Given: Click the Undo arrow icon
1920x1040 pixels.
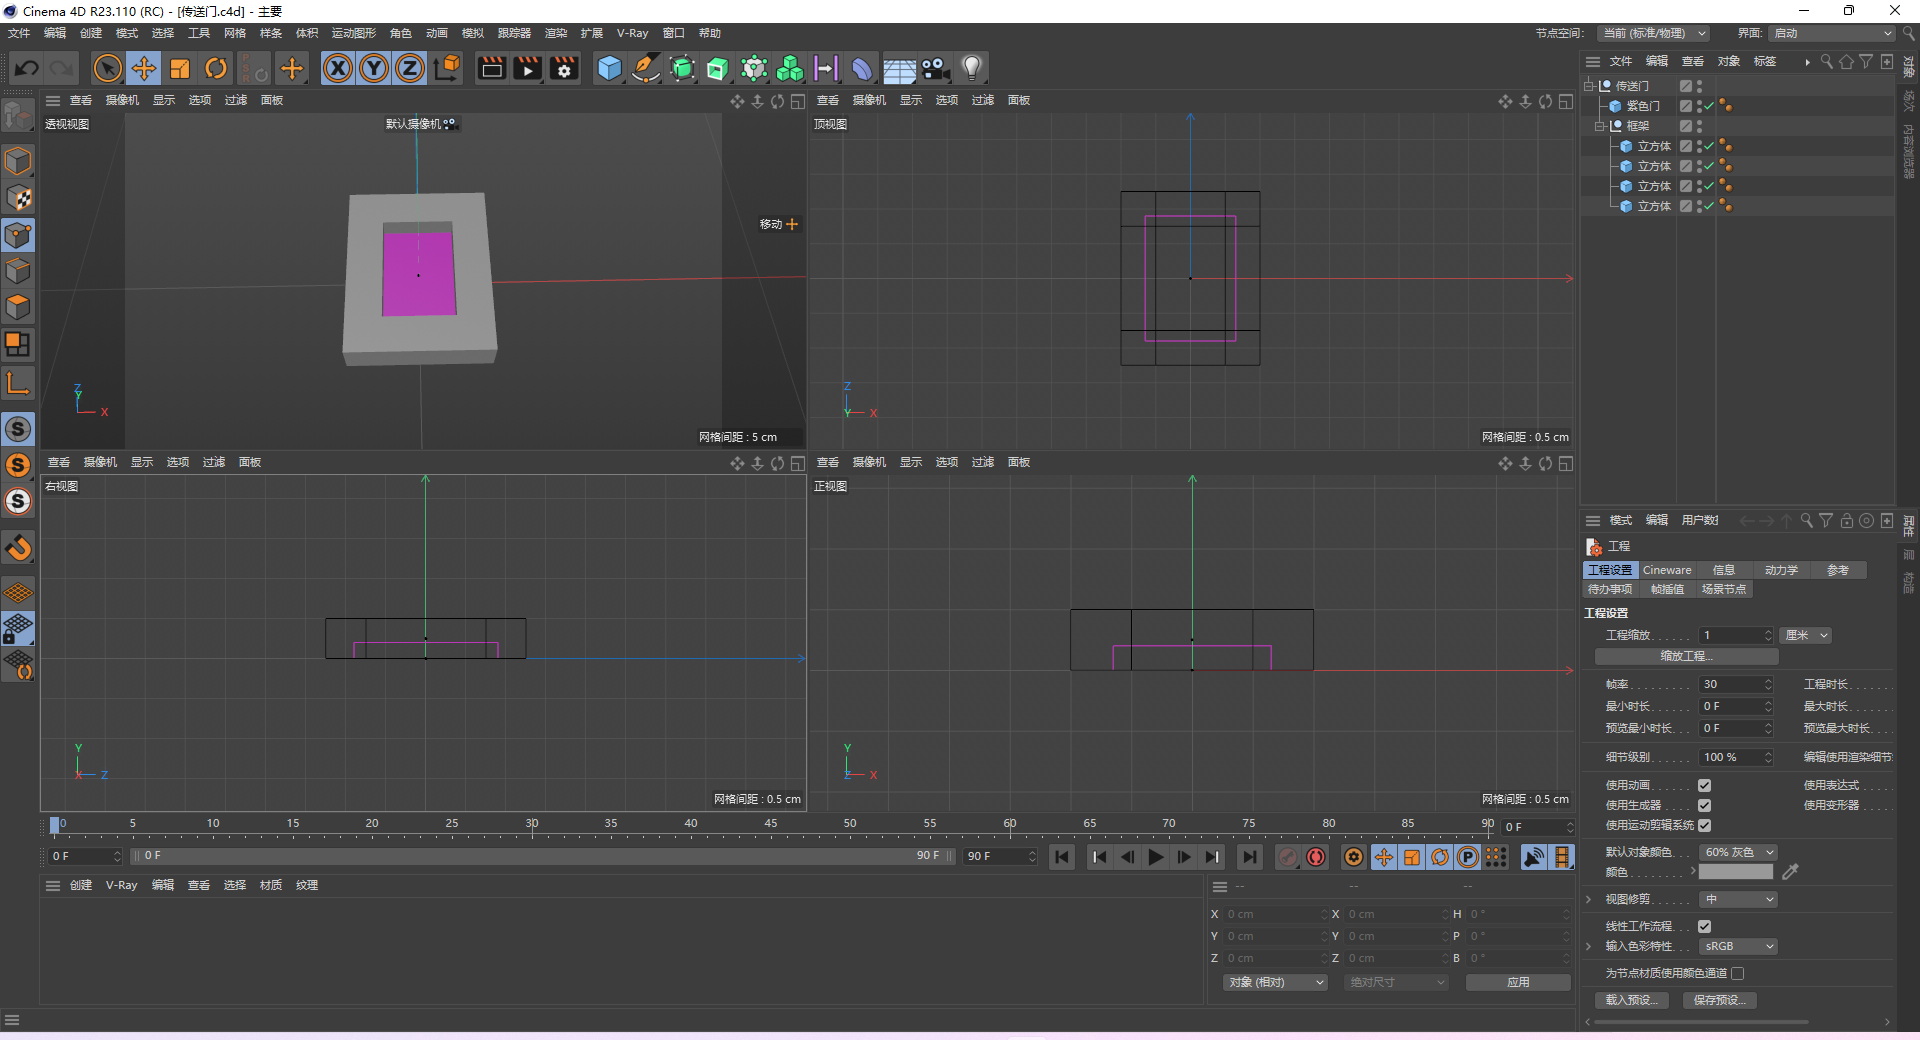Looking at the screenshot, I should (x=27, y=68).
